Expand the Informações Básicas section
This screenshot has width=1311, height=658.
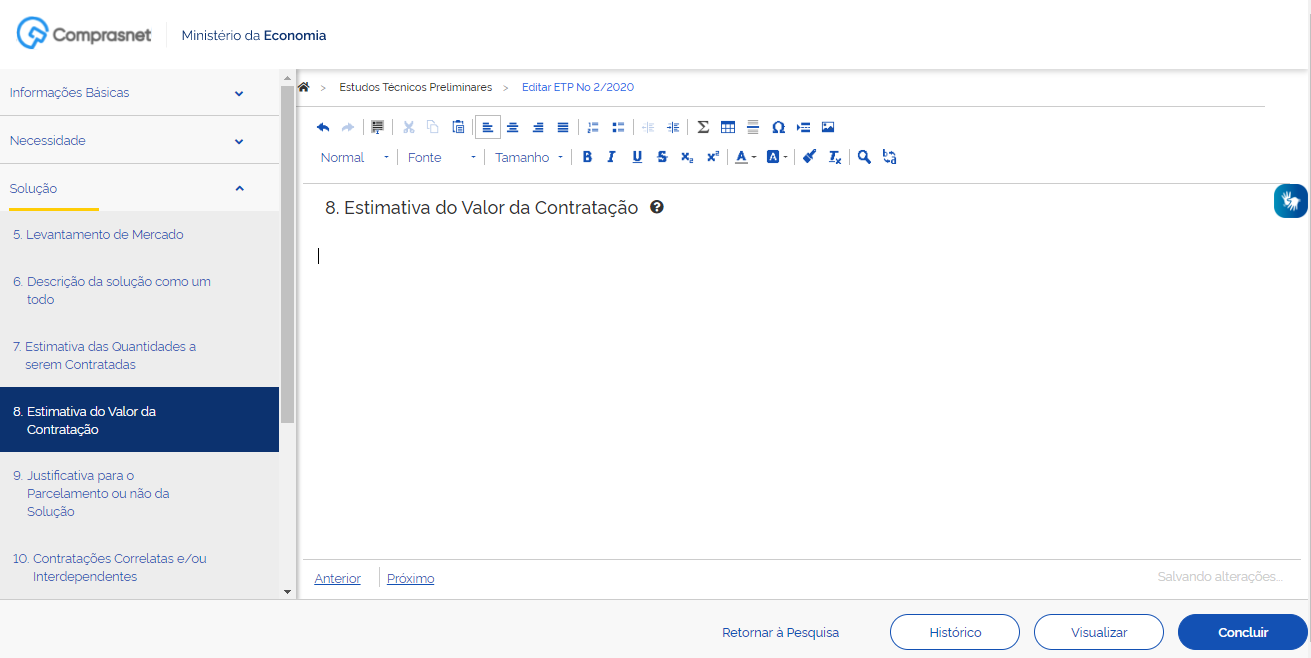tap(140, 92)
